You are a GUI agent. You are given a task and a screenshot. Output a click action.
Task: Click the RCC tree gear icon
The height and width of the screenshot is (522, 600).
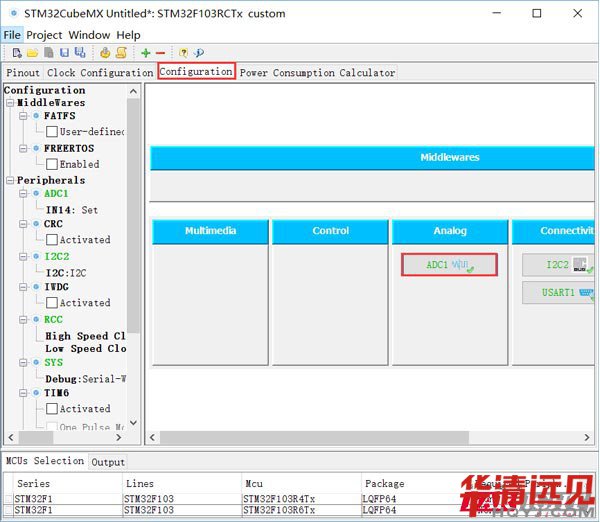click(36, 319)
